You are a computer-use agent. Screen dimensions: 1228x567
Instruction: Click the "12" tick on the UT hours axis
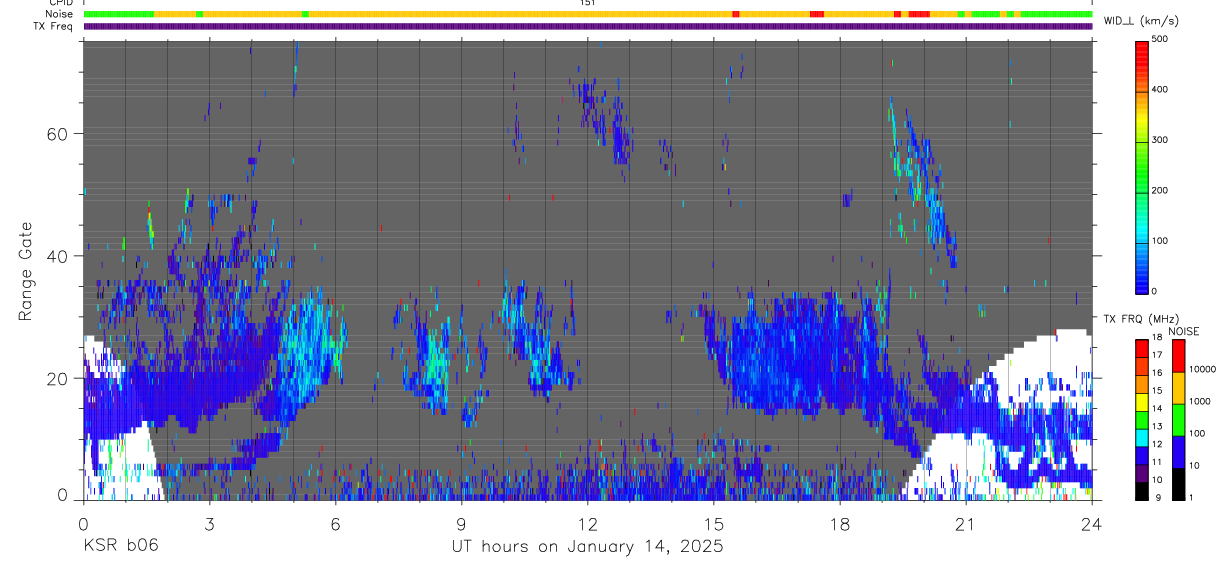click(587, 523)
